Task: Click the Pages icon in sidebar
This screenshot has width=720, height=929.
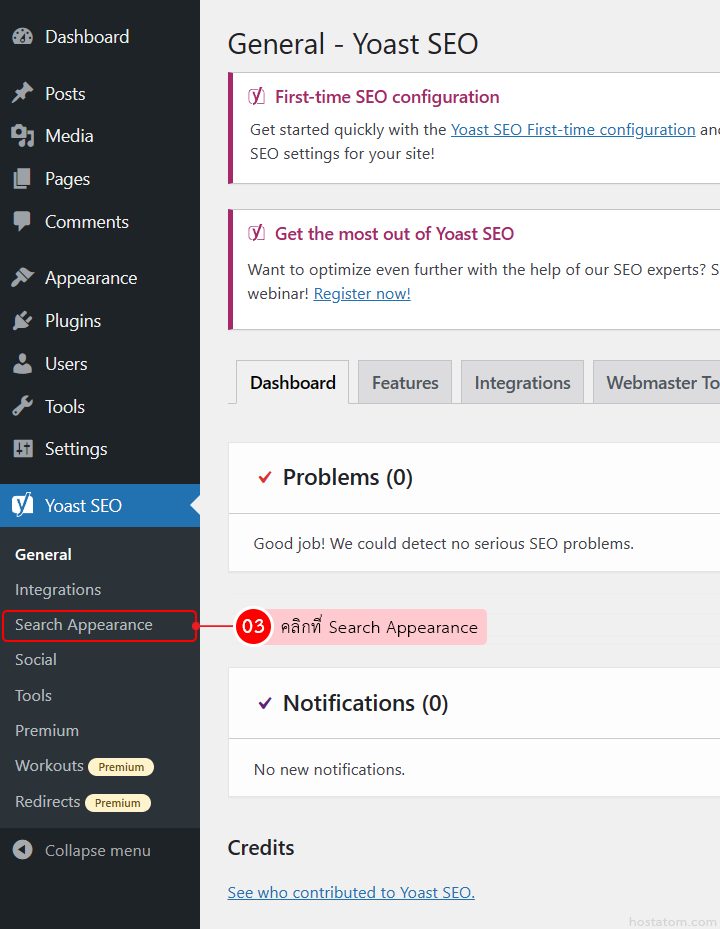Action: (x=22, y=179)
